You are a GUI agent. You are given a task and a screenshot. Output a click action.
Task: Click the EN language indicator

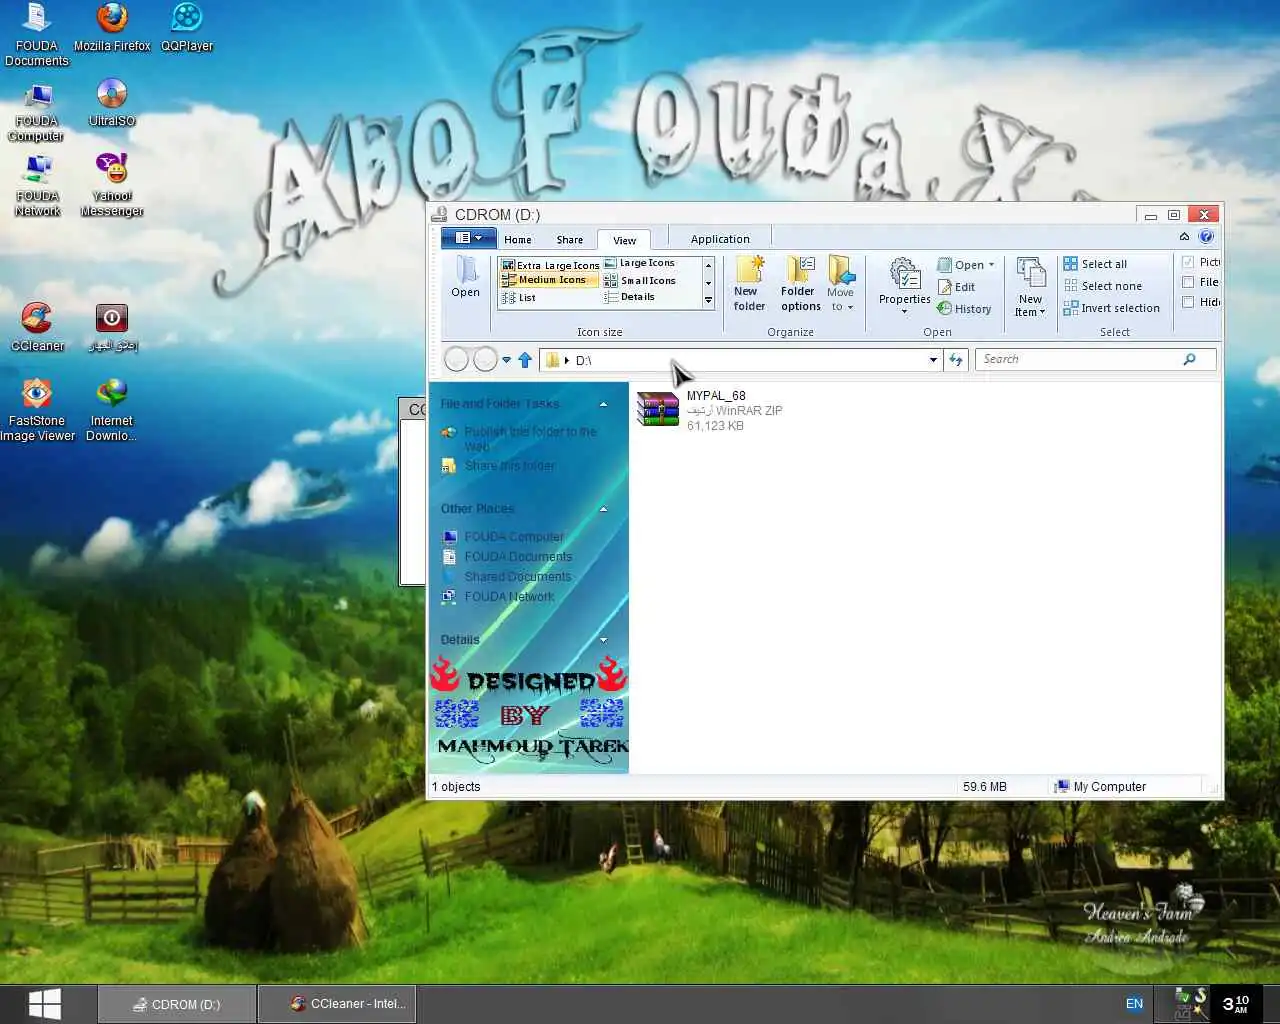1134,1004
